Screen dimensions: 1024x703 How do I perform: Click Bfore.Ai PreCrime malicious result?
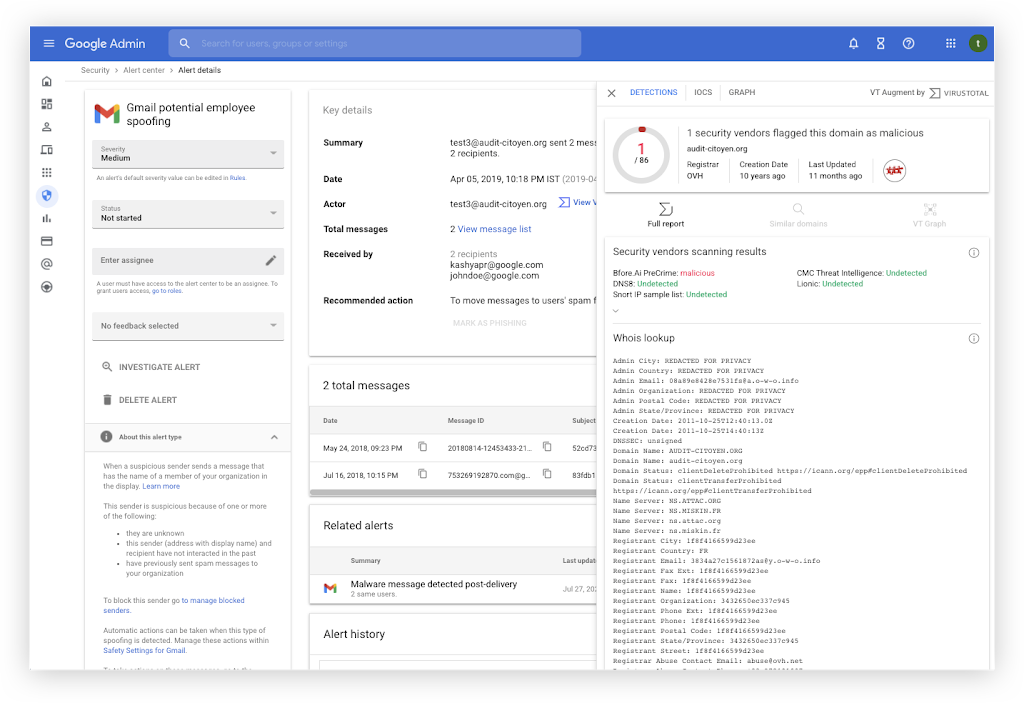click(664, 273)
